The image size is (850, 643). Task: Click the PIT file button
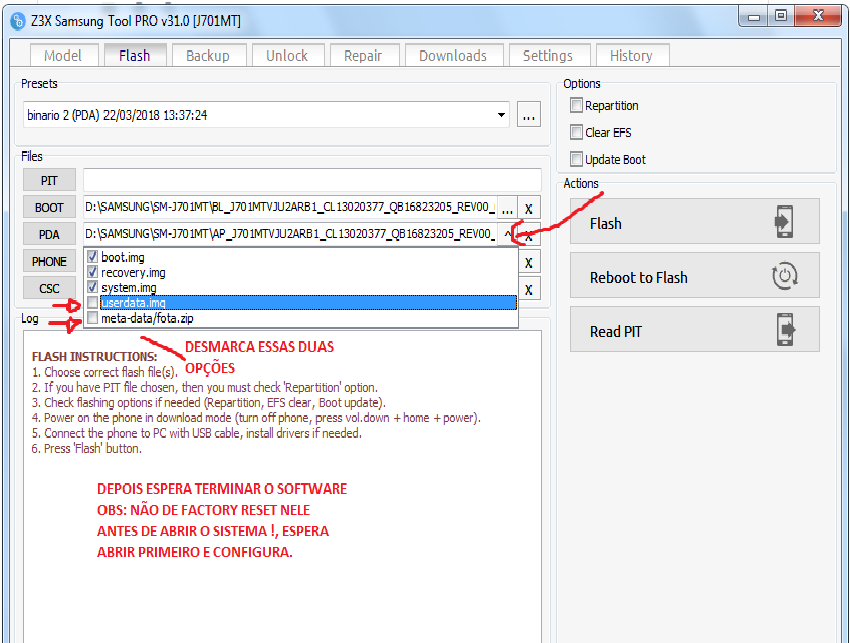click(49, 181)
